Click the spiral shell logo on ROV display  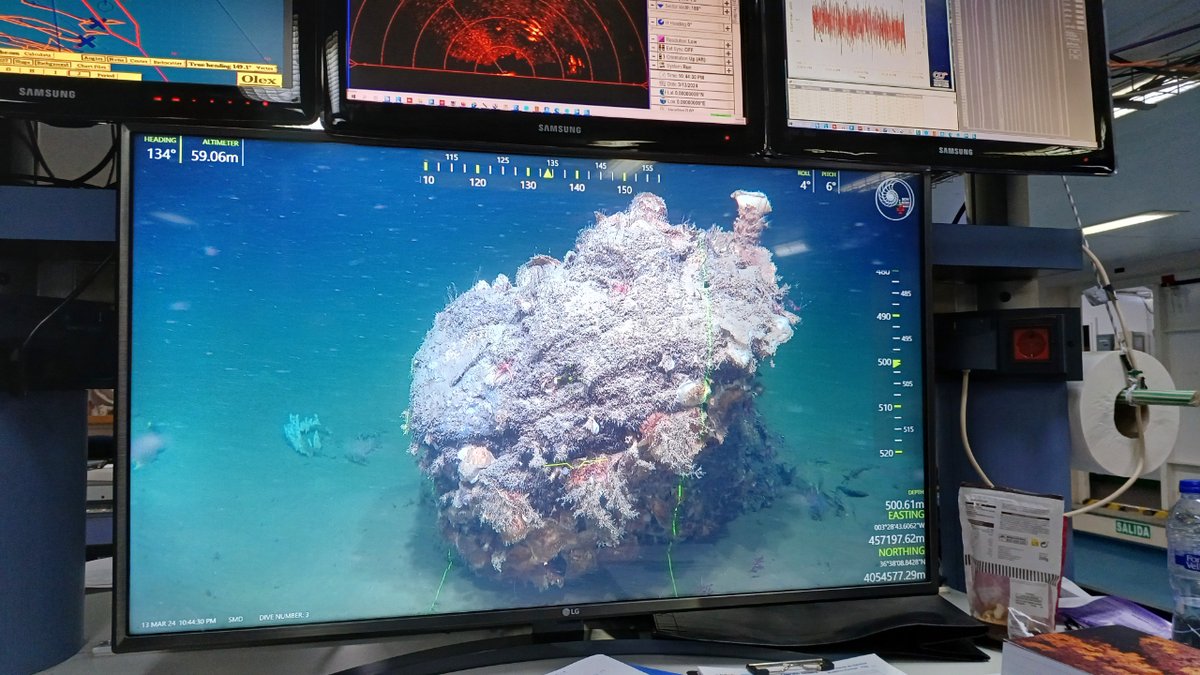(894, 198)
